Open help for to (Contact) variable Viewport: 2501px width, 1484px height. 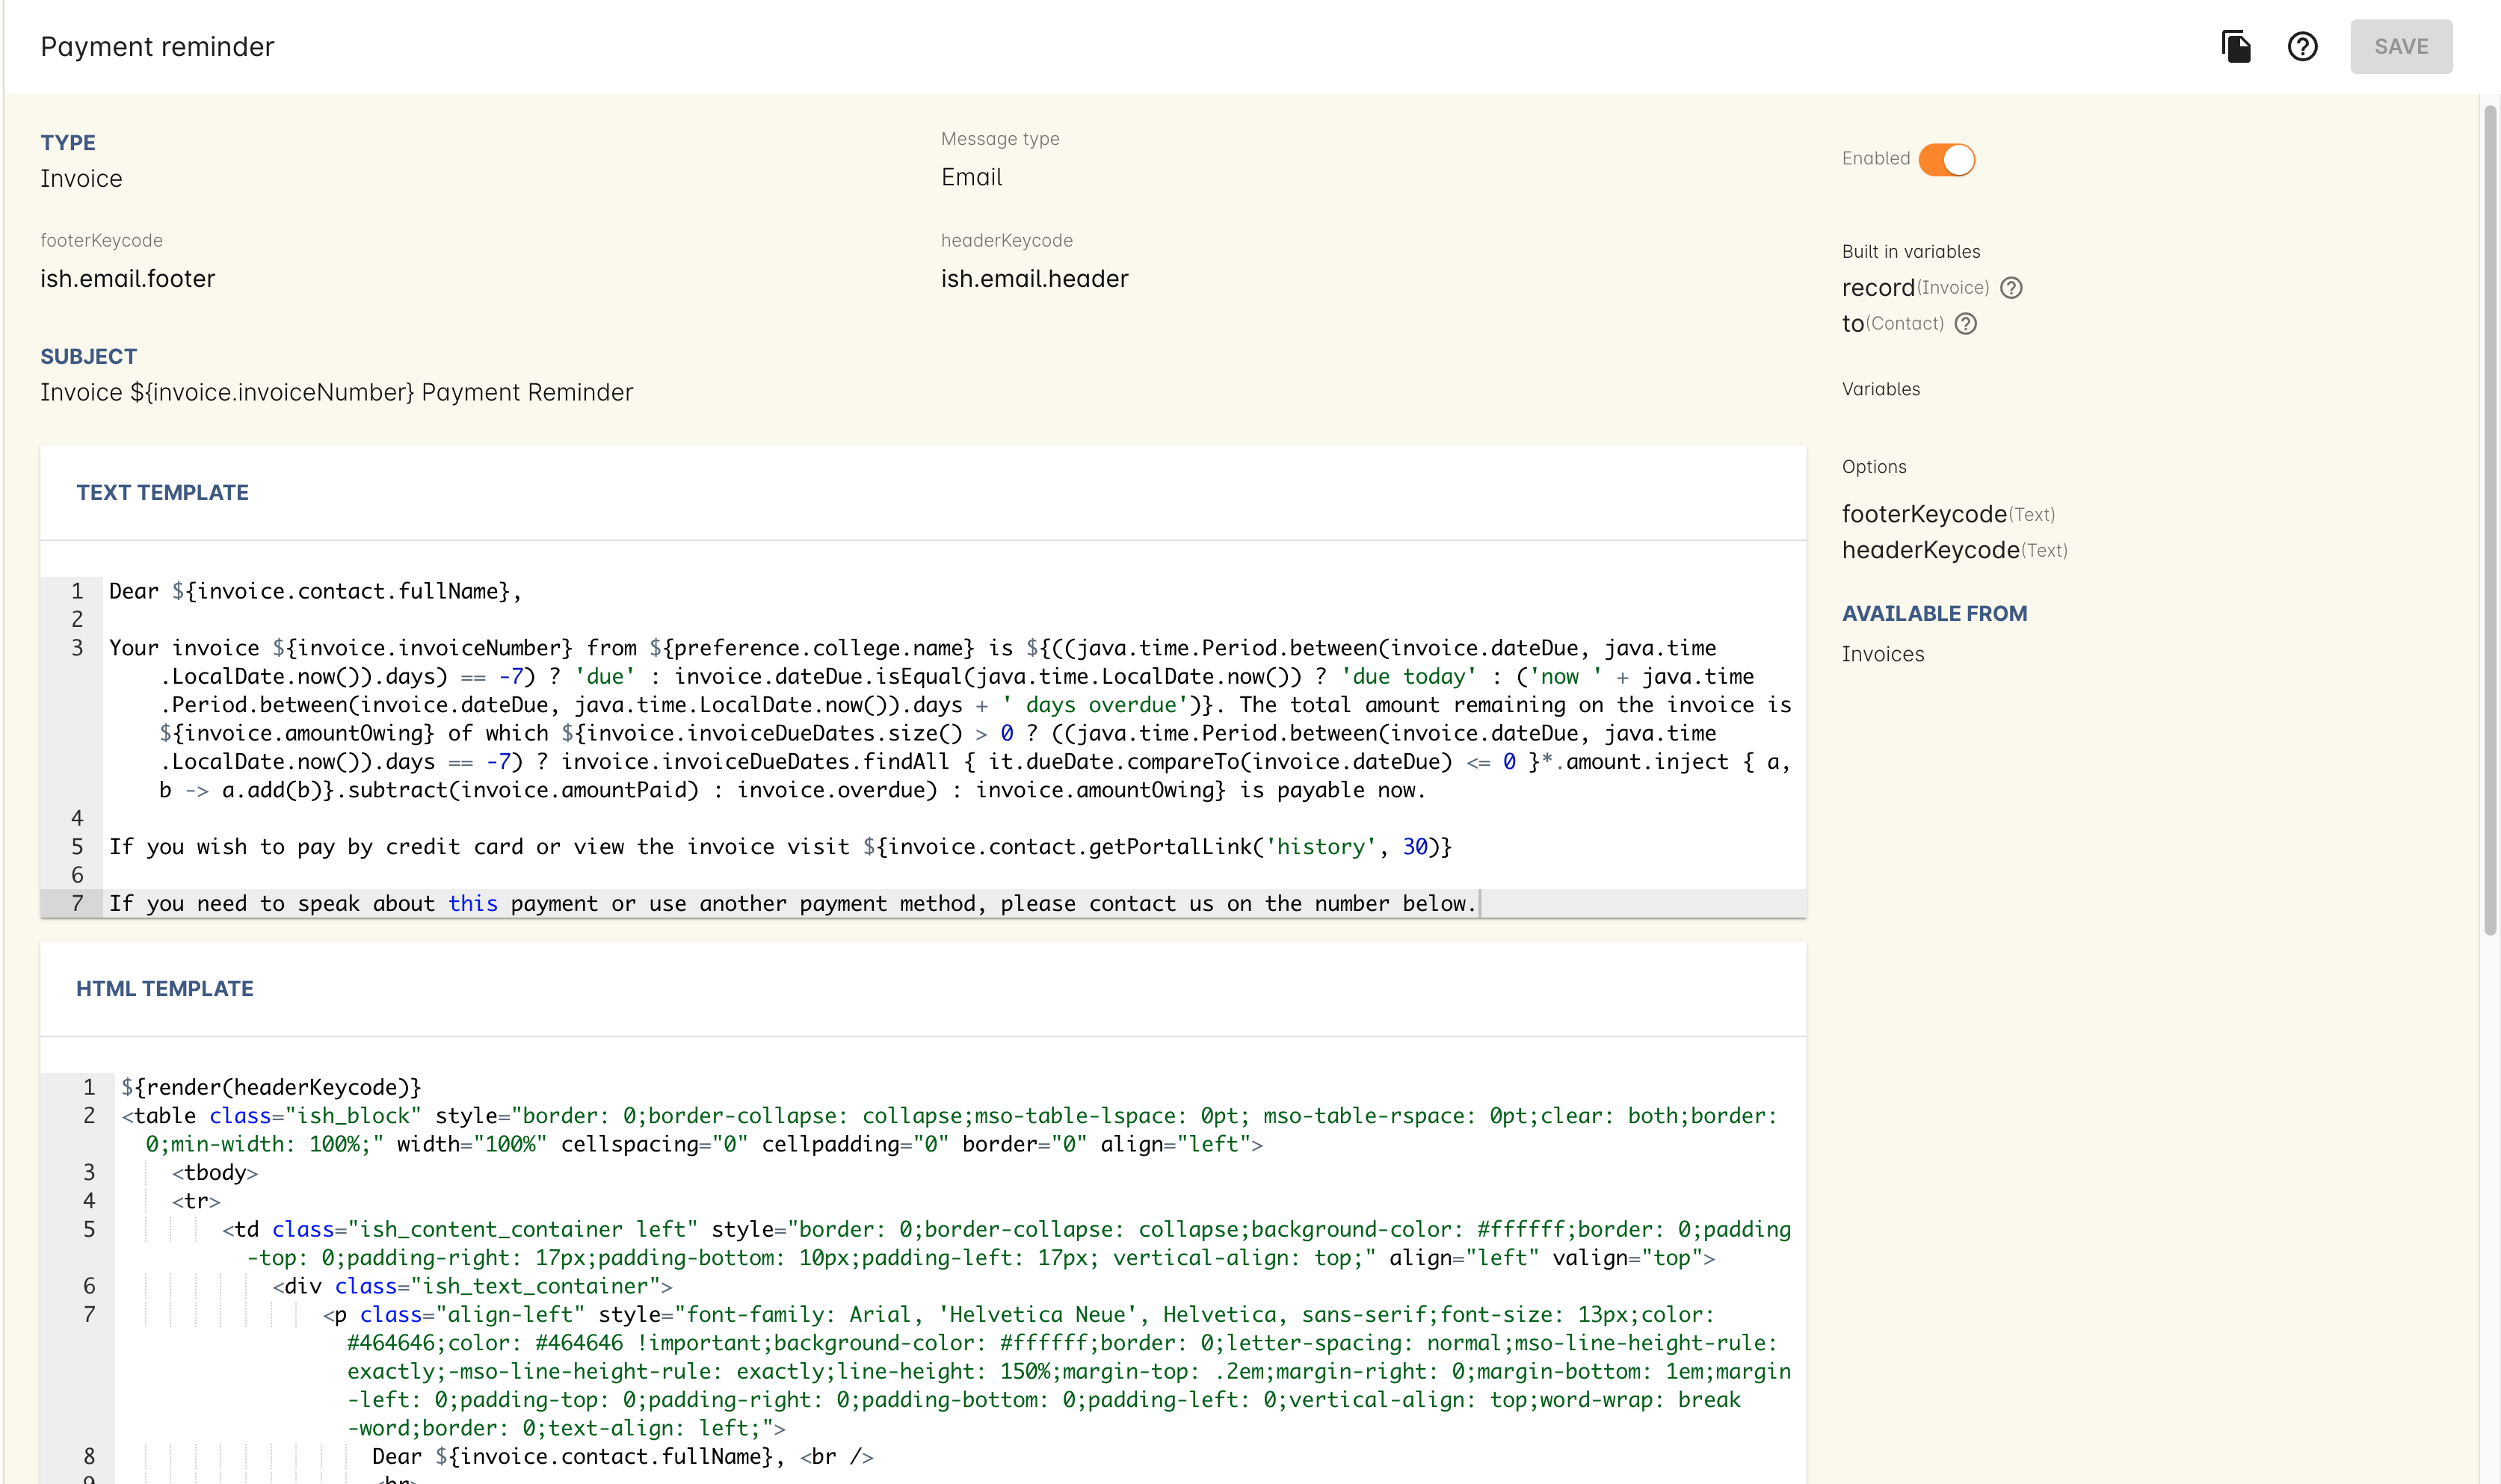[1965, 324]
